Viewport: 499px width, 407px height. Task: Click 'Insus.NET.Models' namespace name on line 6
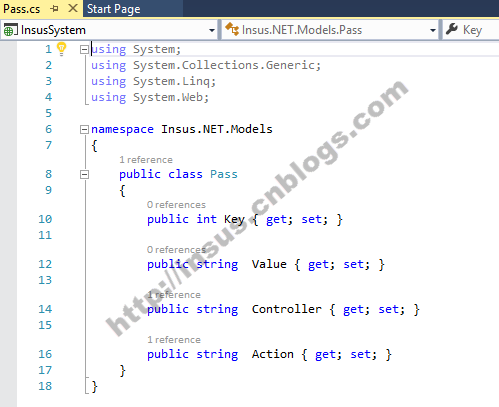point(217,129)
